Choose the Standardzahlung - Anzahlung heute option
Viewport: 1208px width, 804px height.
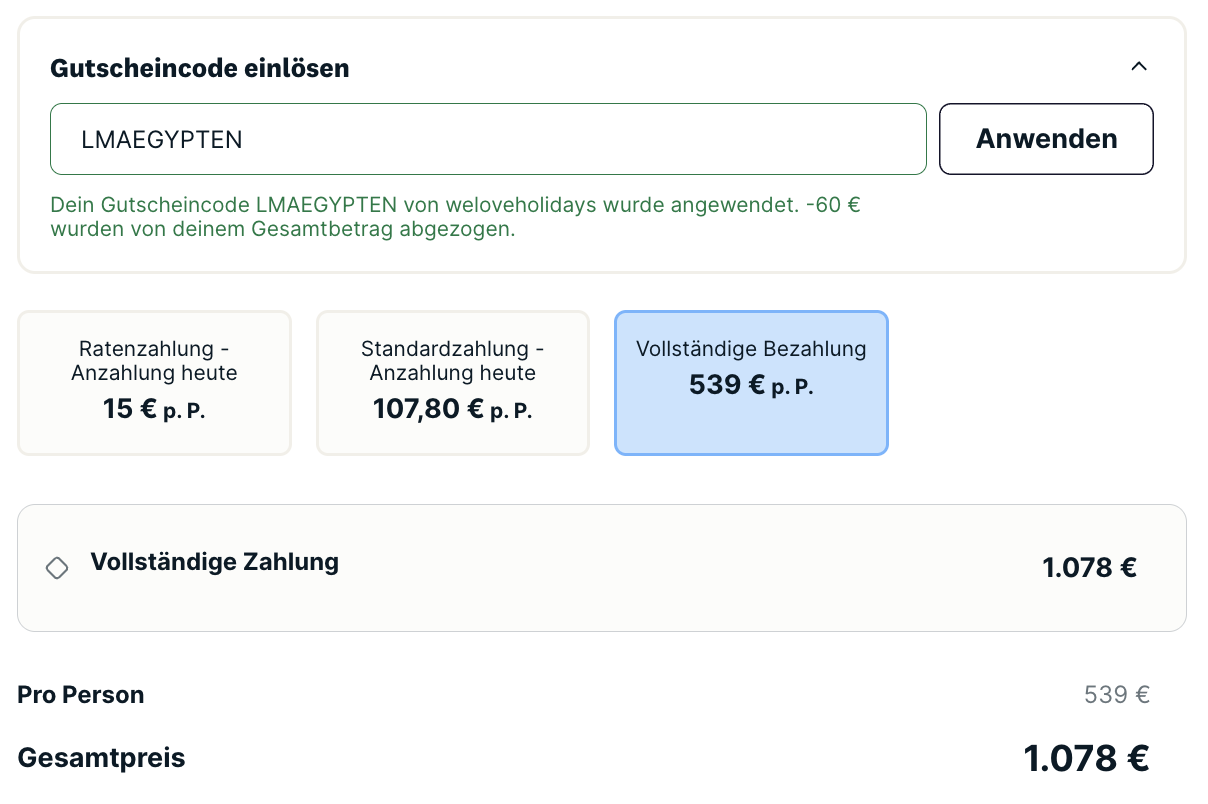click(x=453, y=383)
